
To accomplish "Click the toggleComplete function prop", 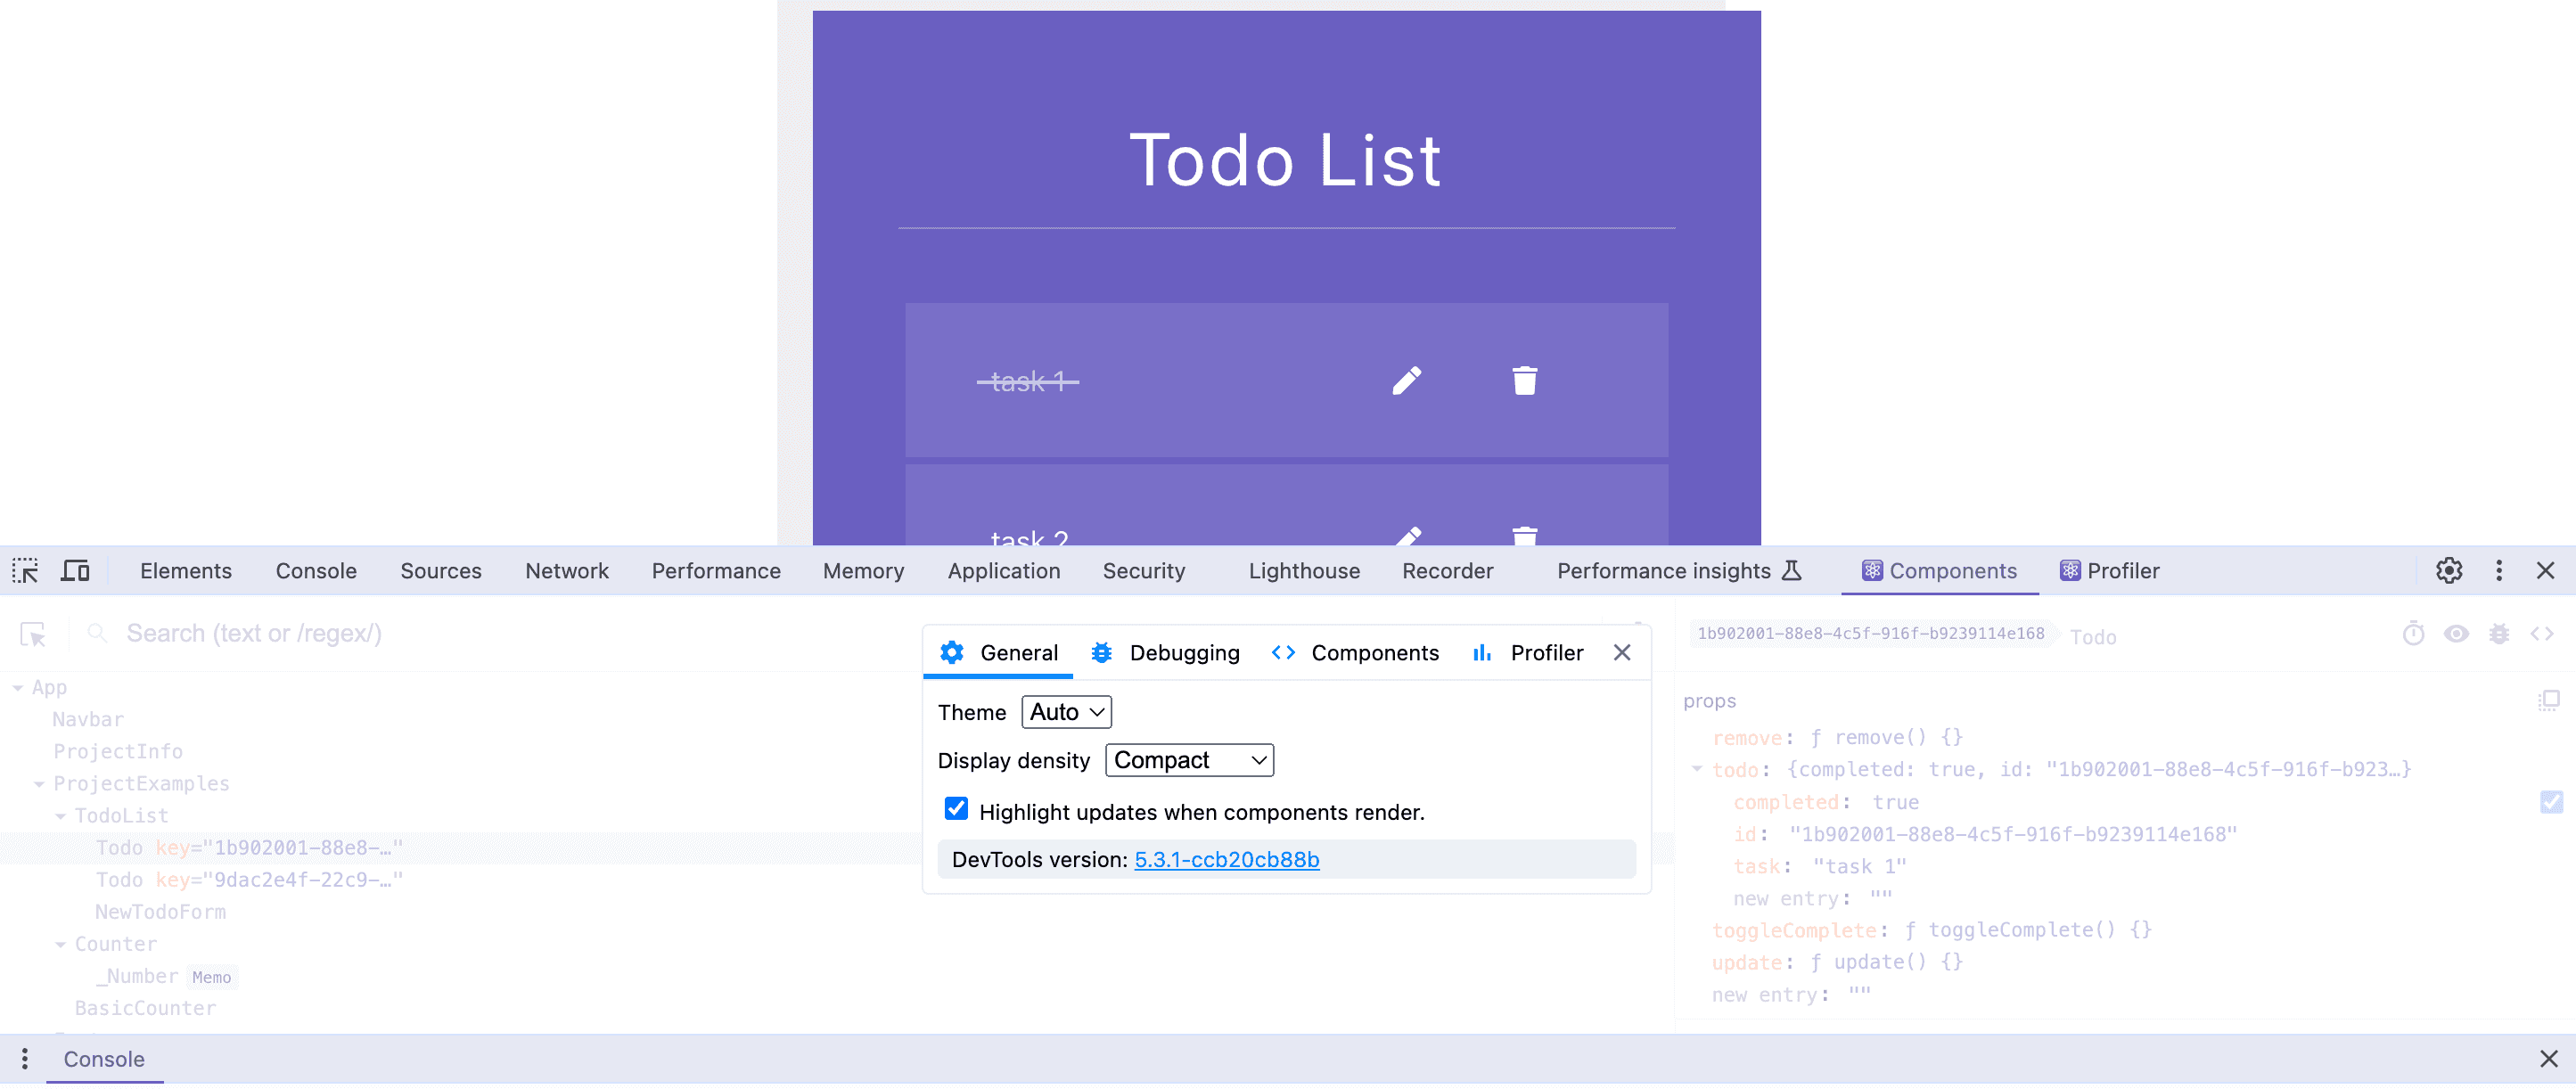I will tap(1931, 930).
